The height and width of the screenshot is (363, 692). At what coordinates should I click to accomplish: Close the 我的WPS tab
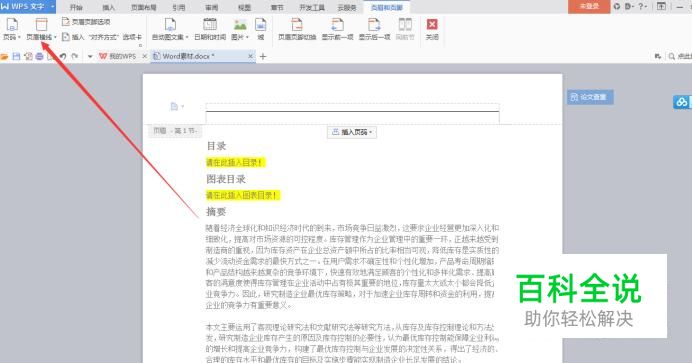point(144,56)
